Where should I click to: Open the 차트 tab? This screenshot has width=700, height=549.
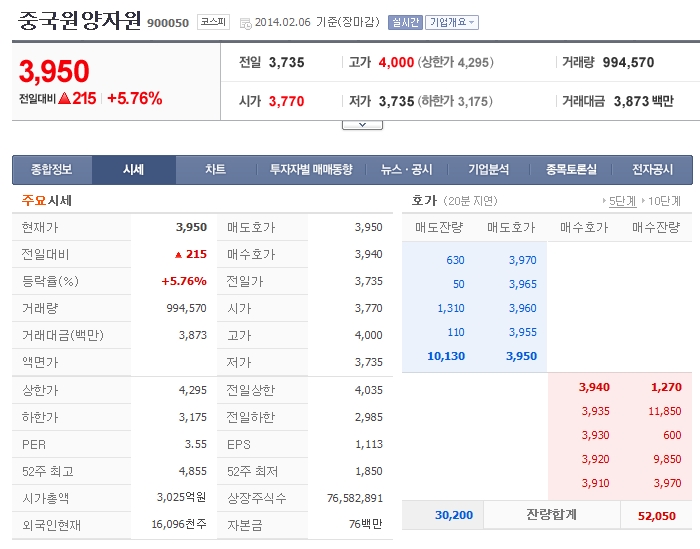click(216, 170)
